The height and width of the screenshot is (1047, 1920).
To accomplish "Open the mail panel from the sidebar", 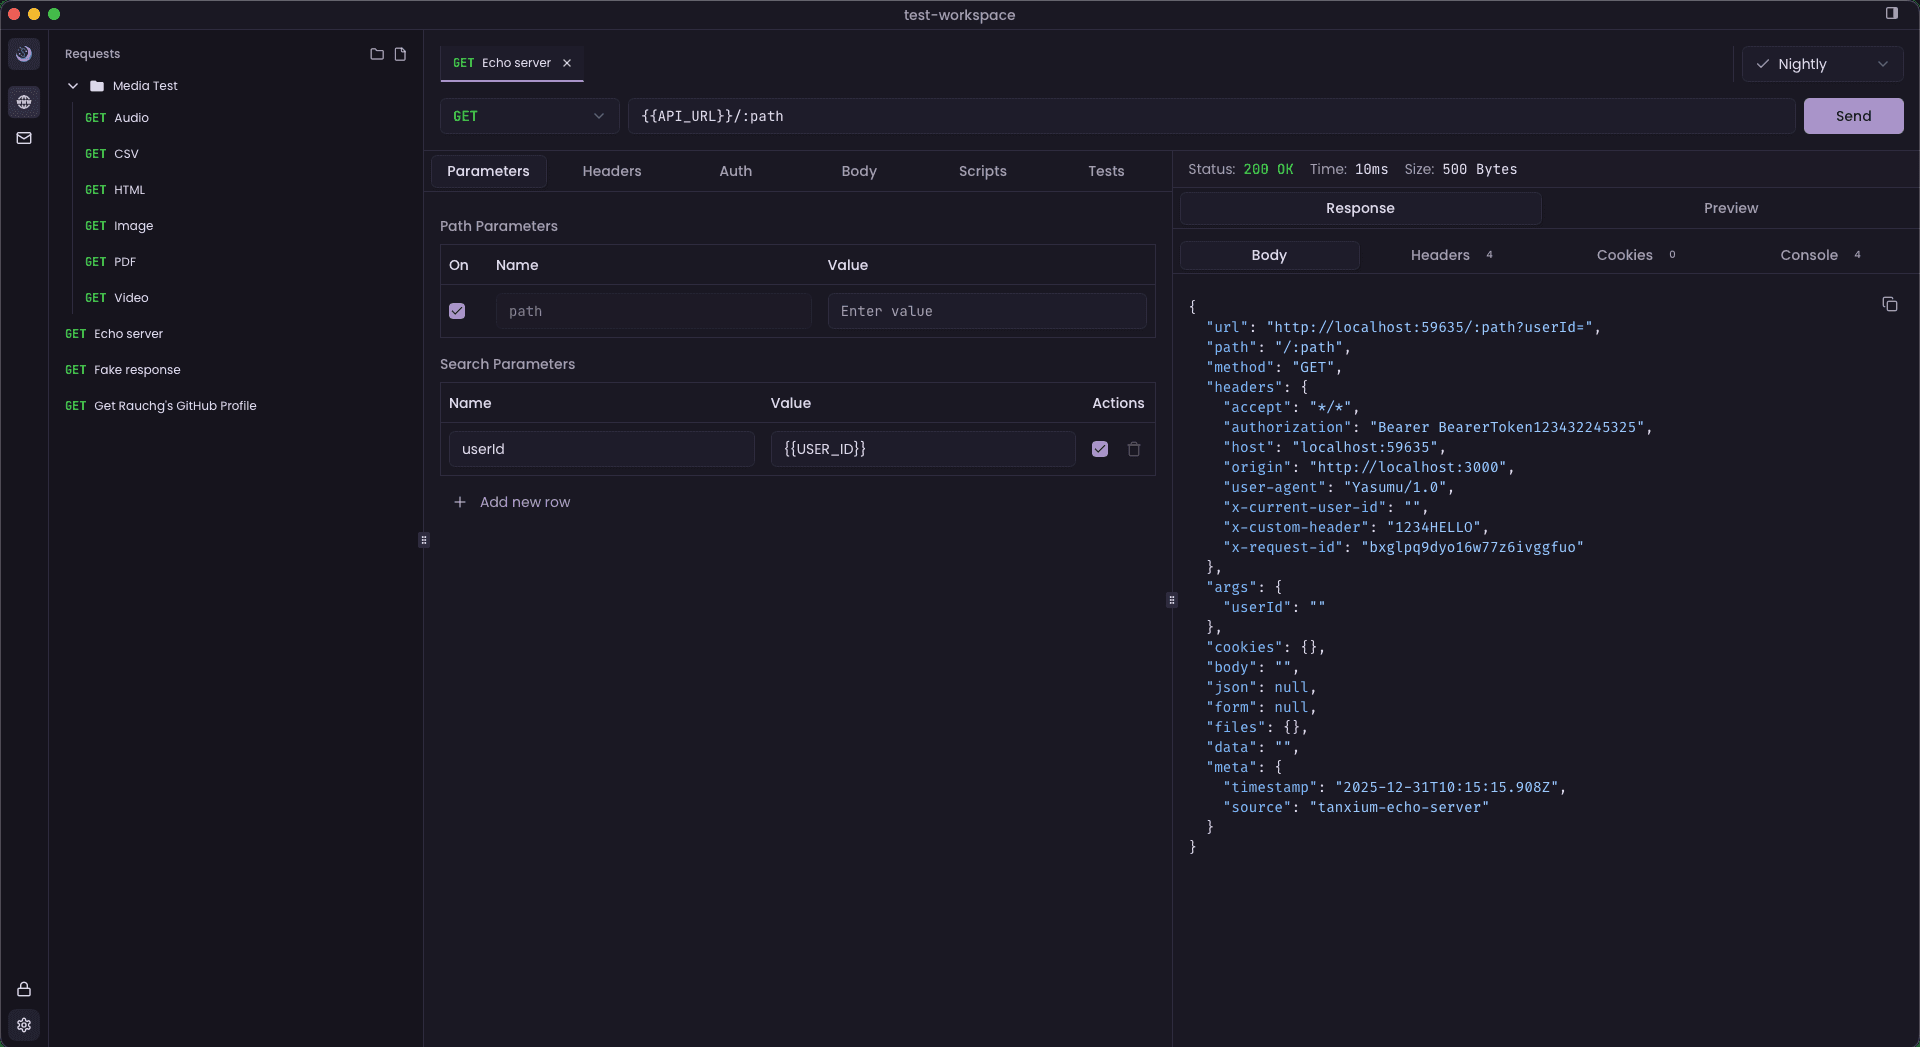I will pyautogui.click(x=24, y=138).
